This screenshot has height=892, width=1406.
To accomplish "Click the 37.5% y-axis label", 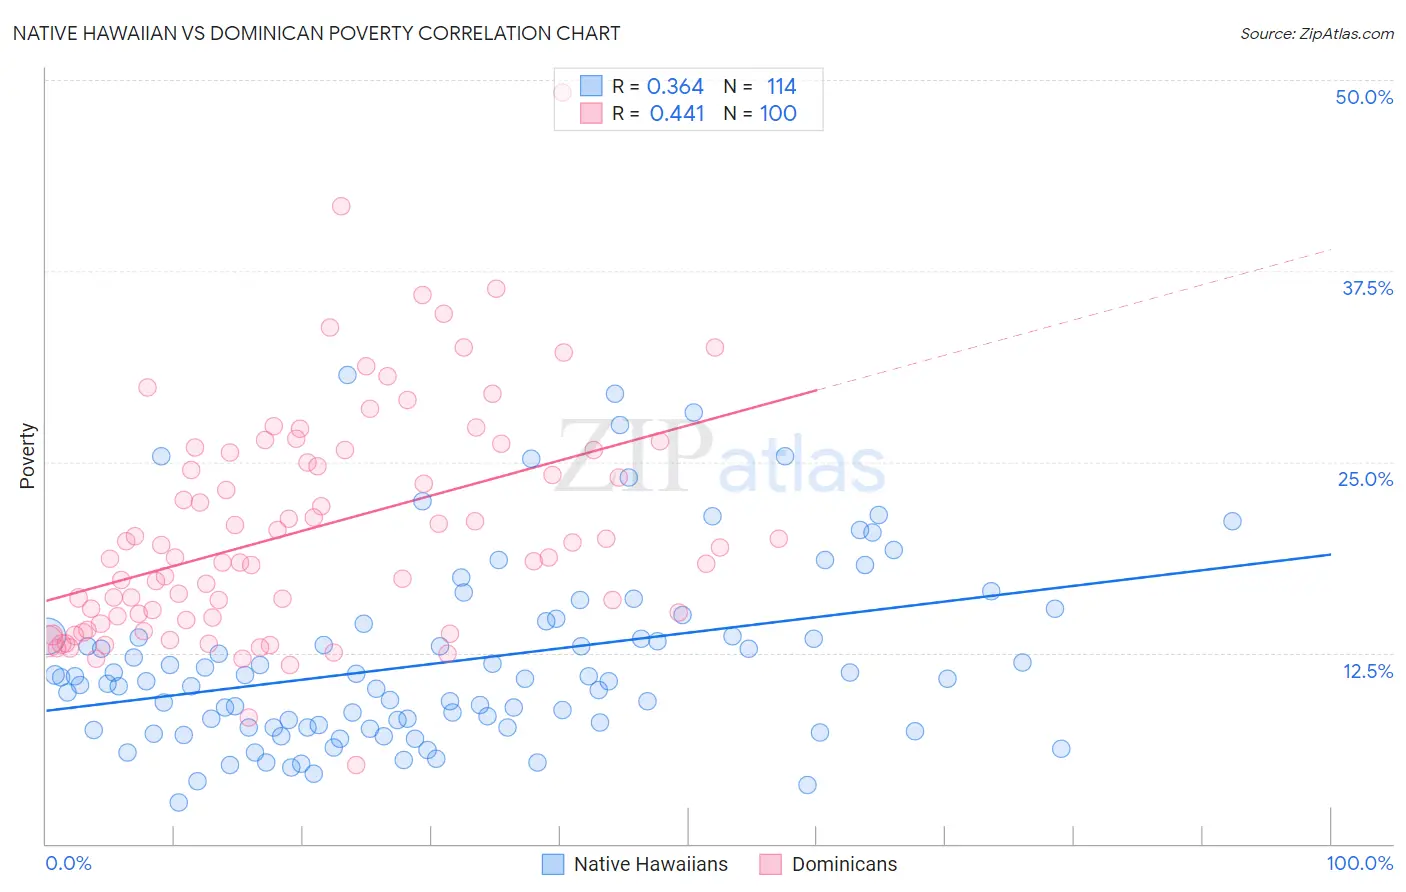I will click(1367, 288).
